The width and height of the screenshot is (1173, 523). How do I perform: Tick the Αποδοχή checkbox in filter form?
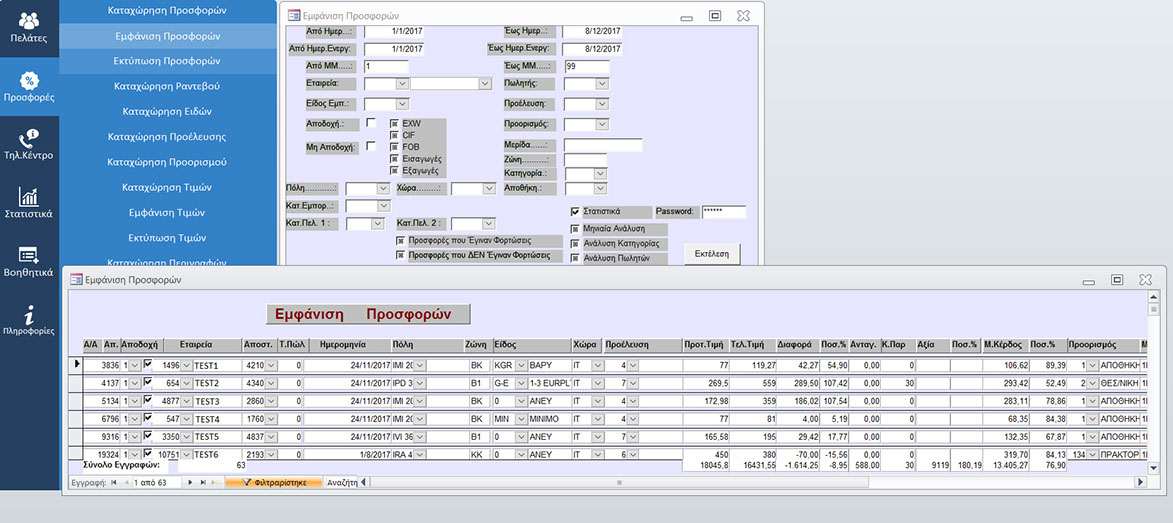(371, 122)
